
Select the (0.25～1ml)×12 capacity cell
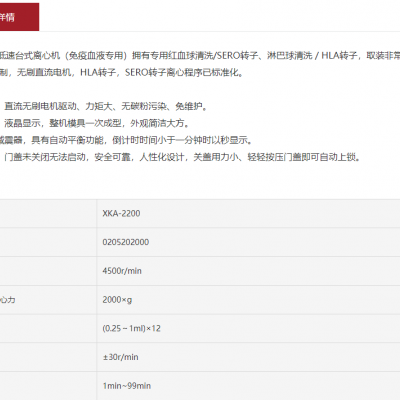248,328
